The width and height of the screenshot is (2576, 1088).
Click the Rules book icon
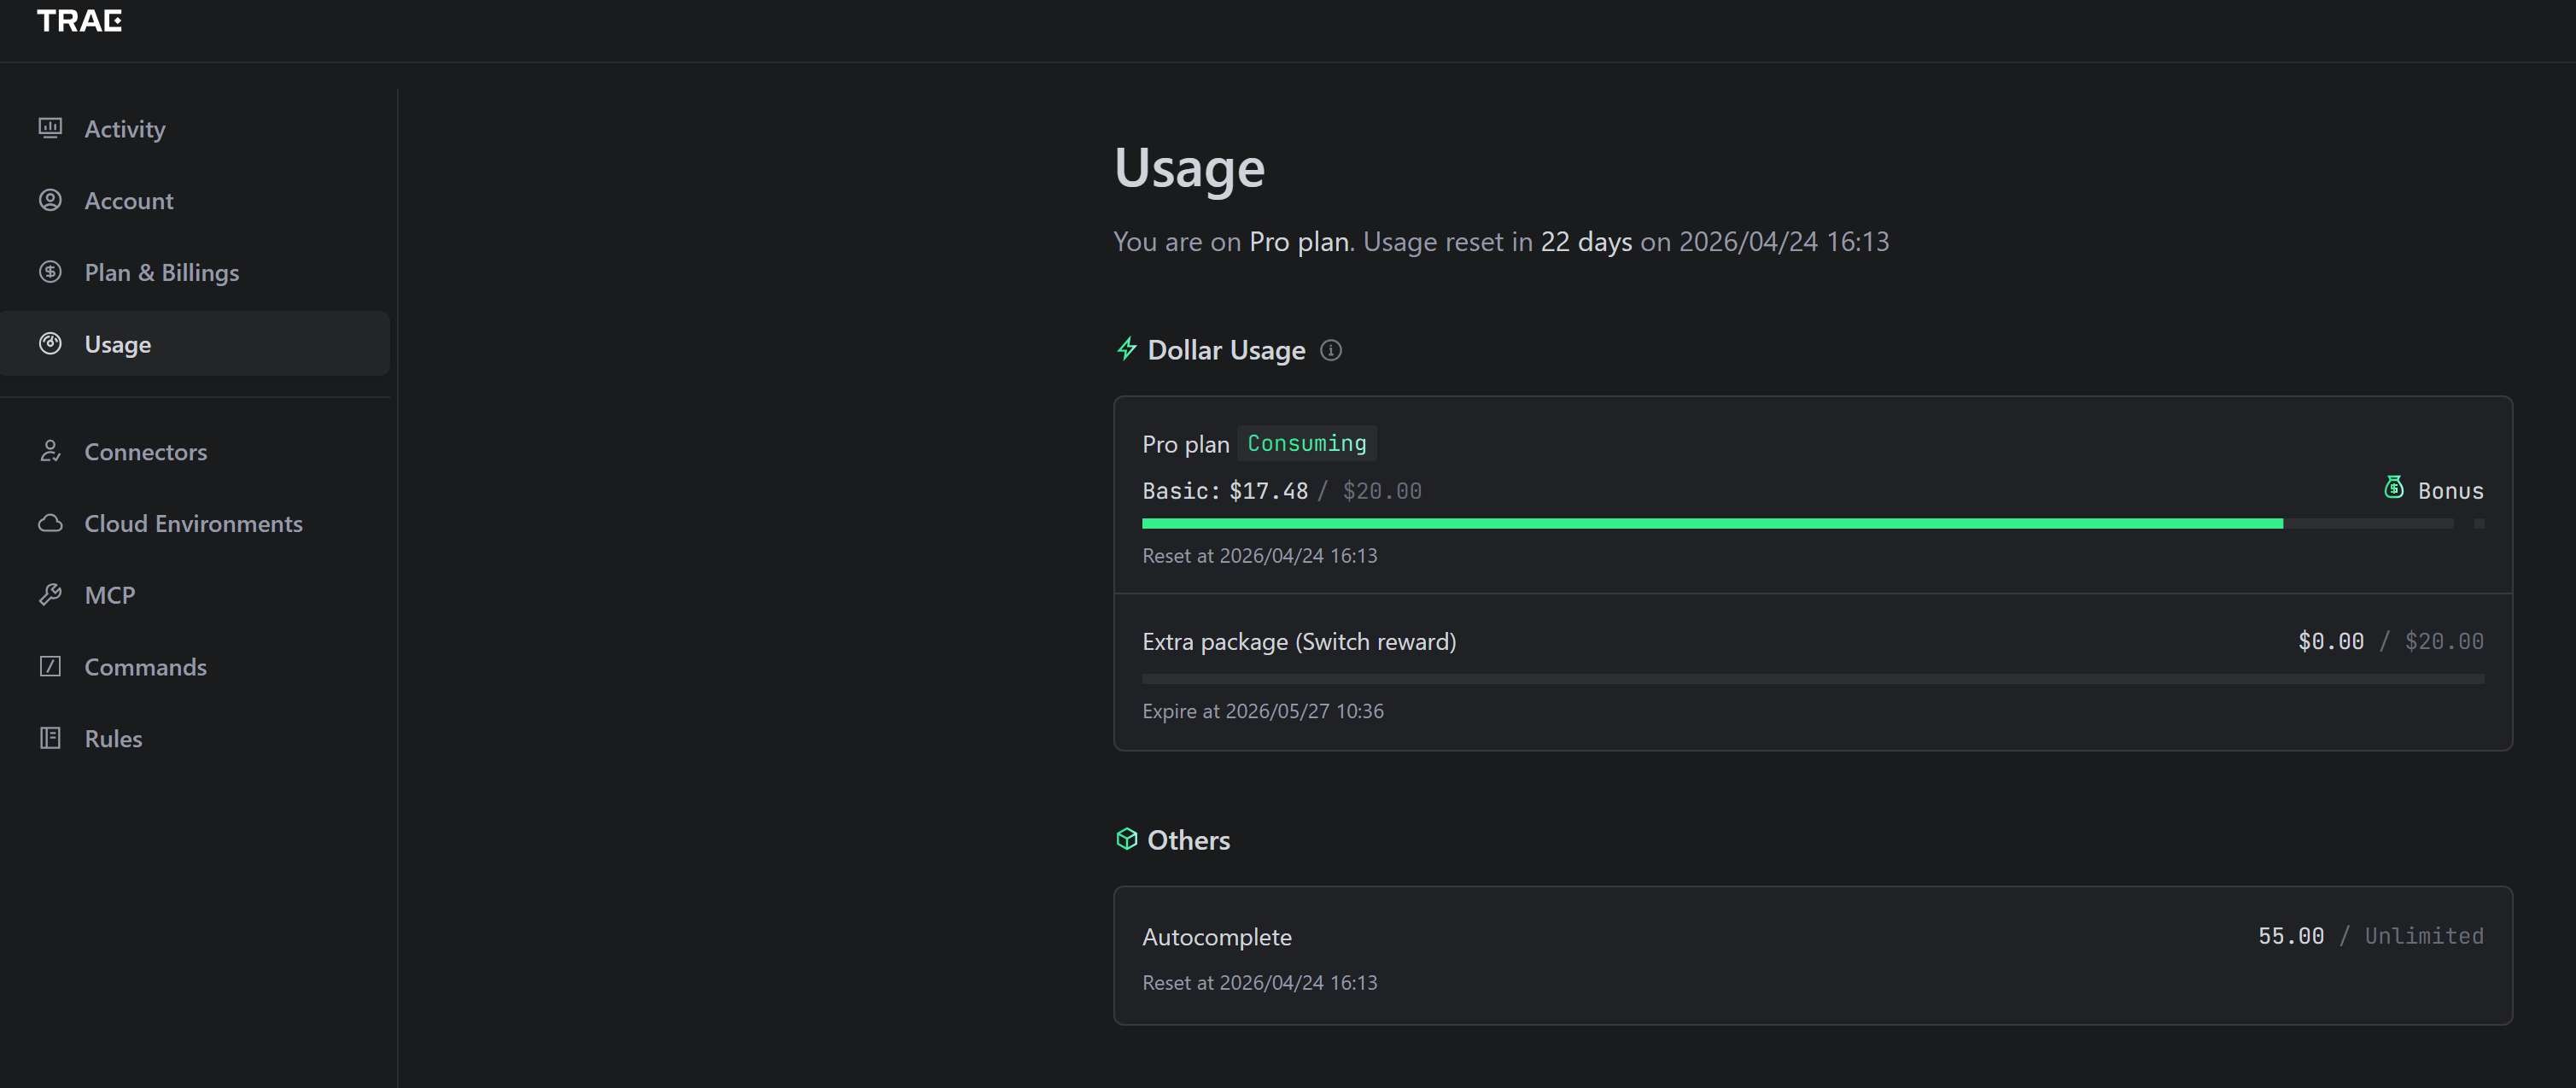click(x=50, y=738)
